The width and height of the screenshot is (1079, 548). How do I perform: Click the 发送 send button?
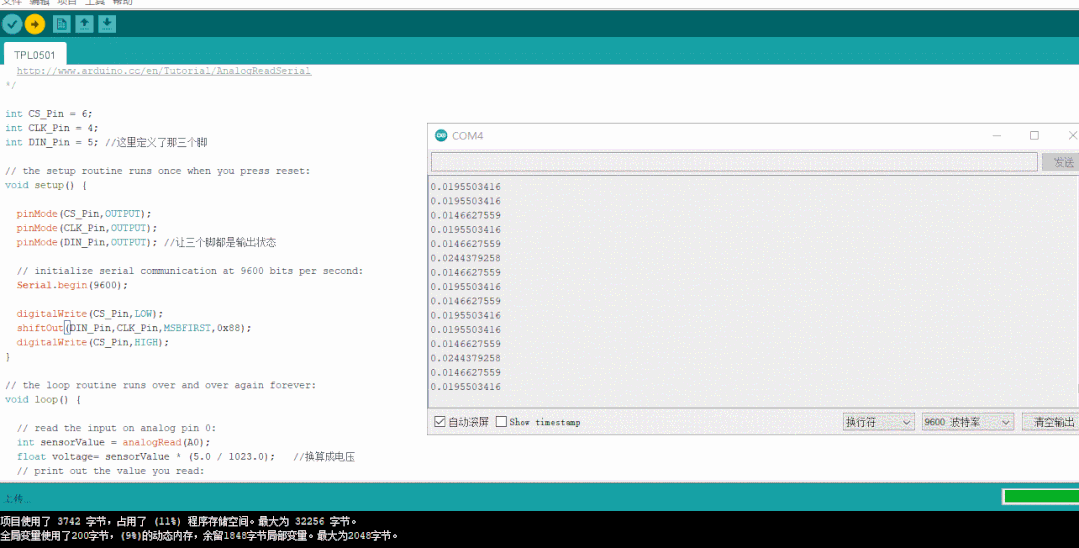coord(1061,162)
